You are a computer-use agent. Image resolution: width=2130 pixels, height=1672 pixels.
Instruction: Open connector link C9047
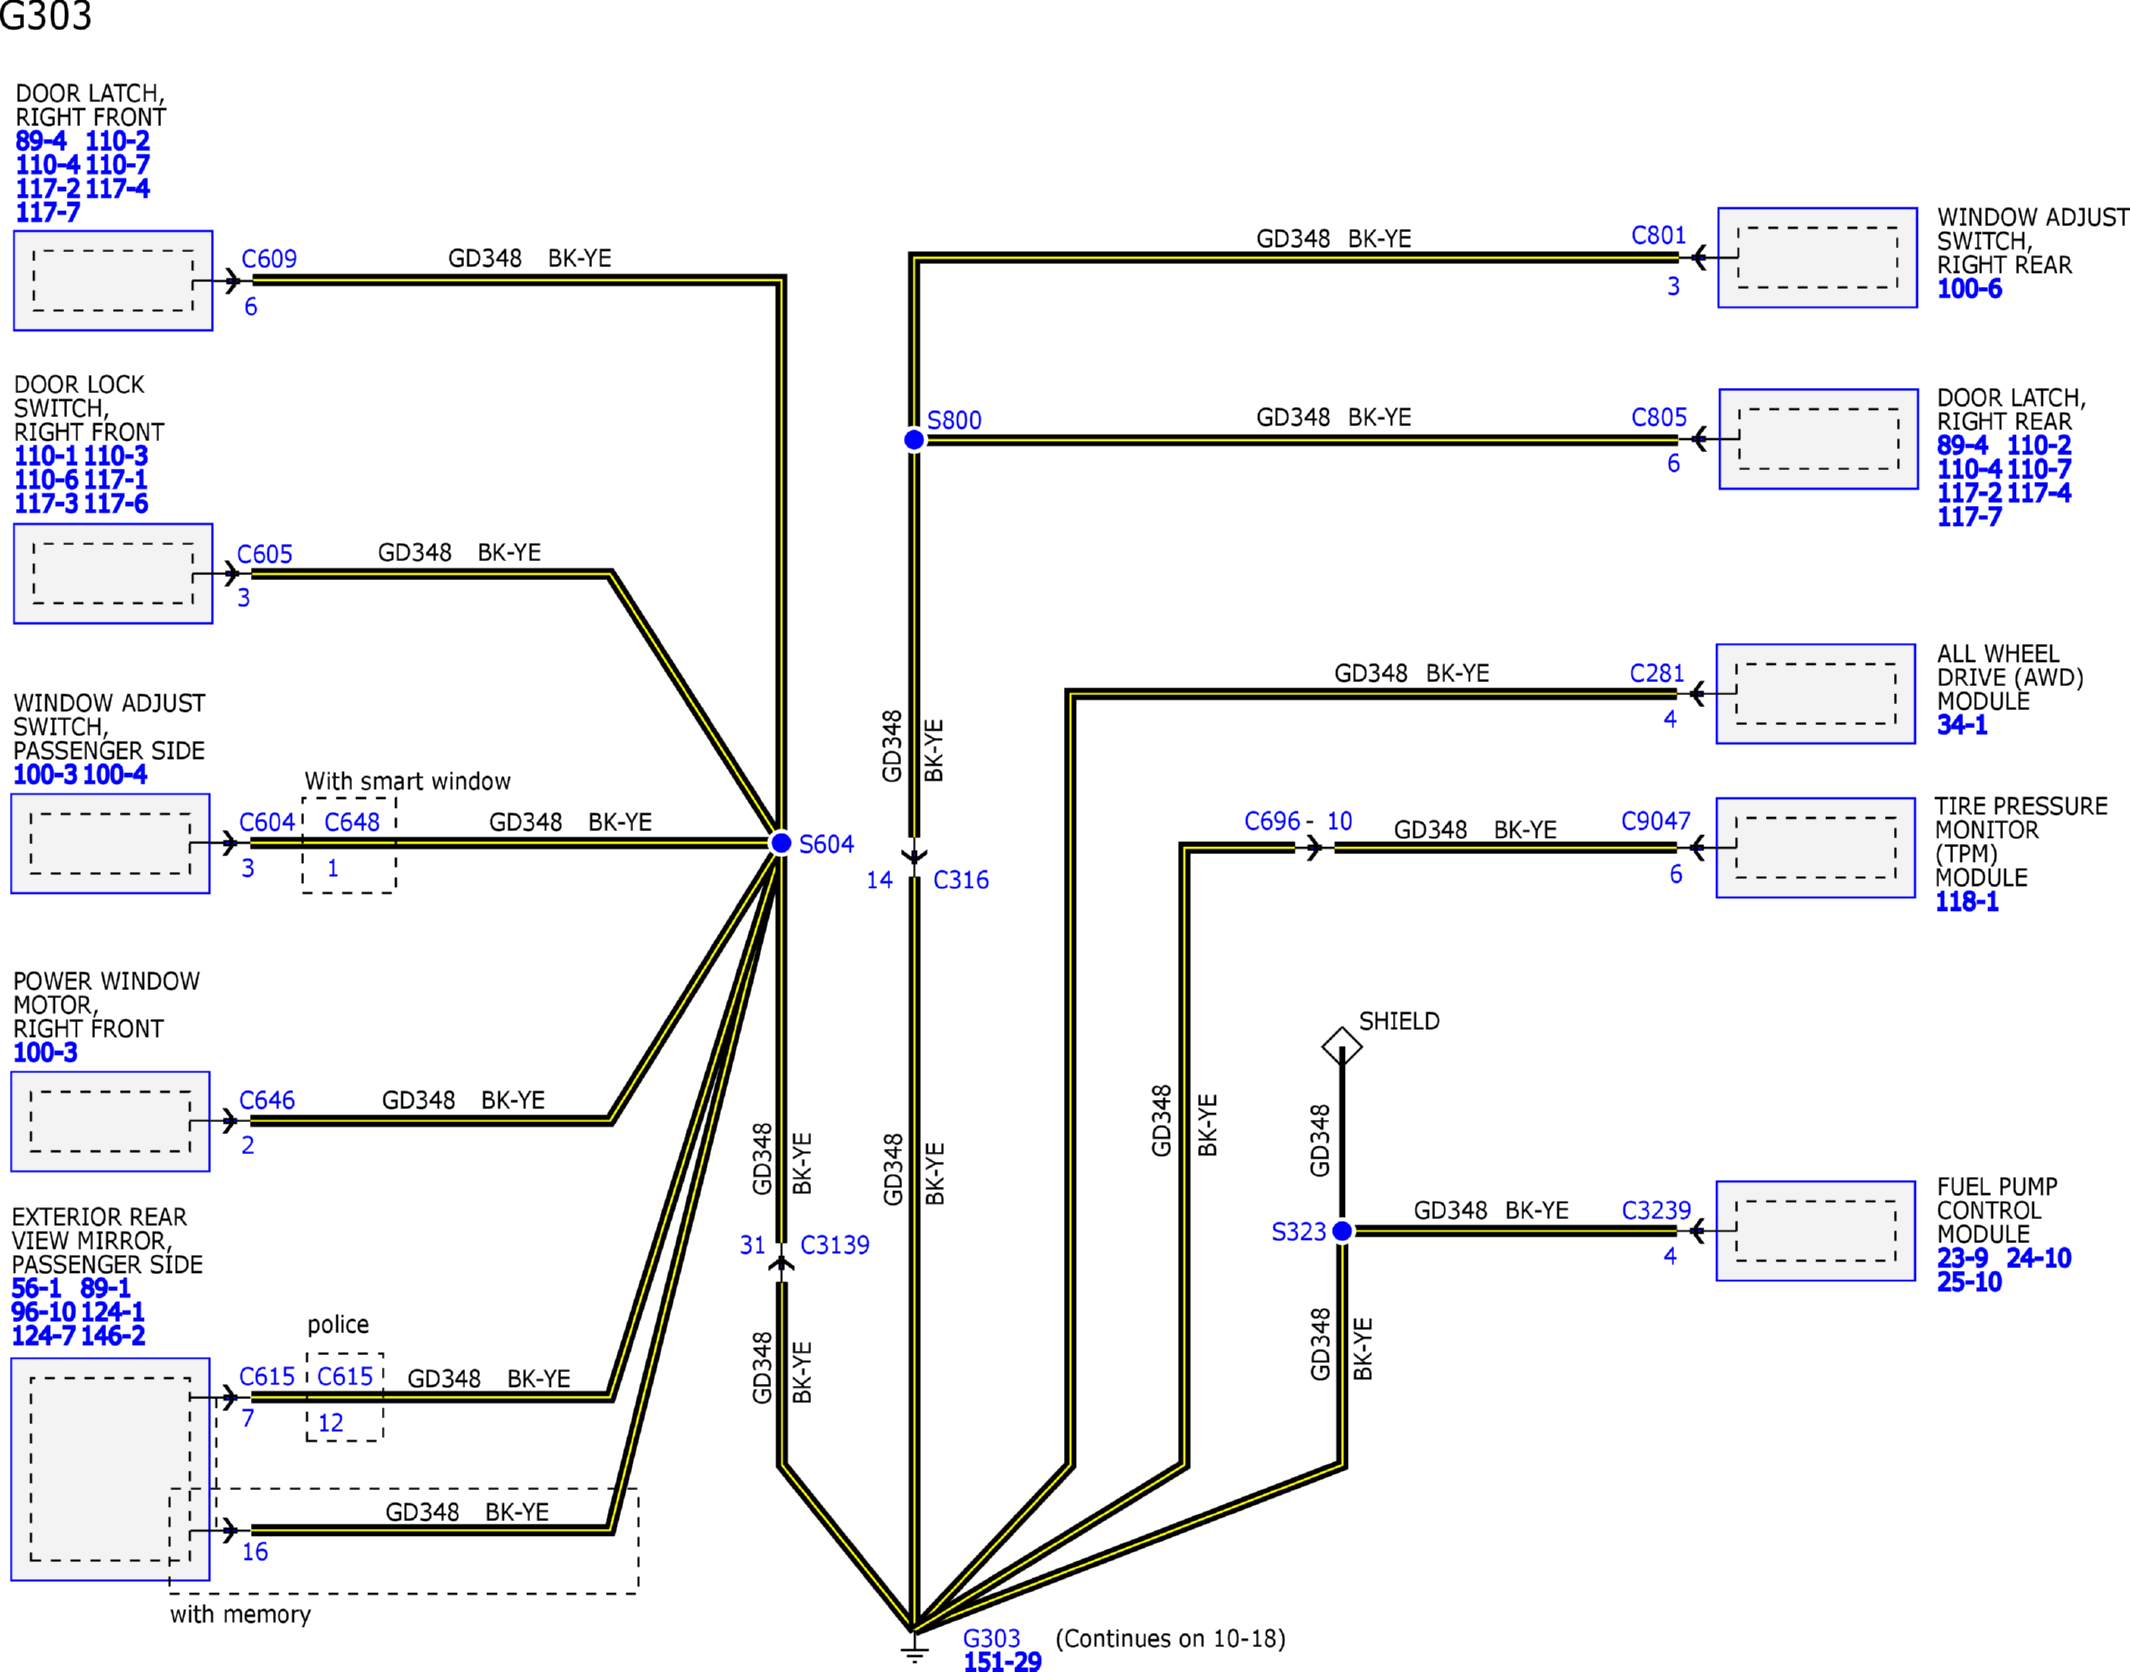click(1655, 821)
